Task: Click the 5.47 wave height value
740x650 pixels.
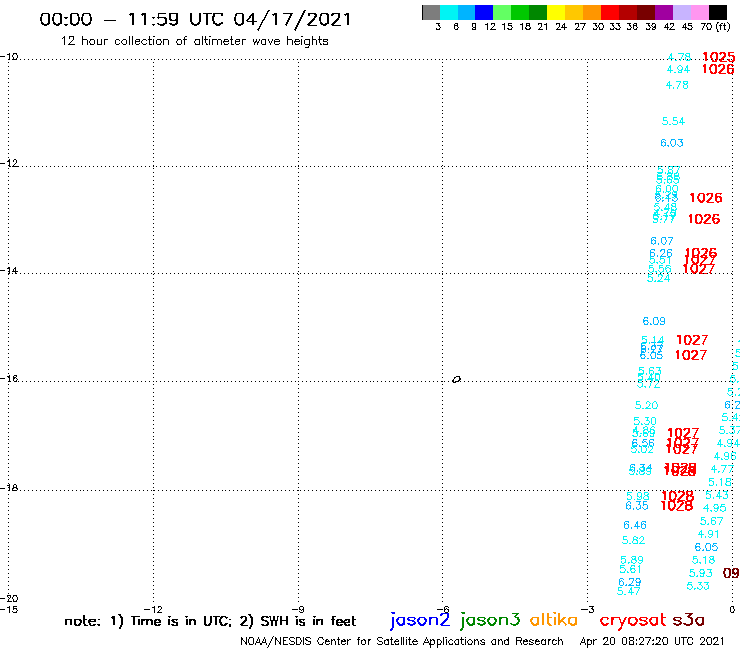Action: [x=629, y=591]
